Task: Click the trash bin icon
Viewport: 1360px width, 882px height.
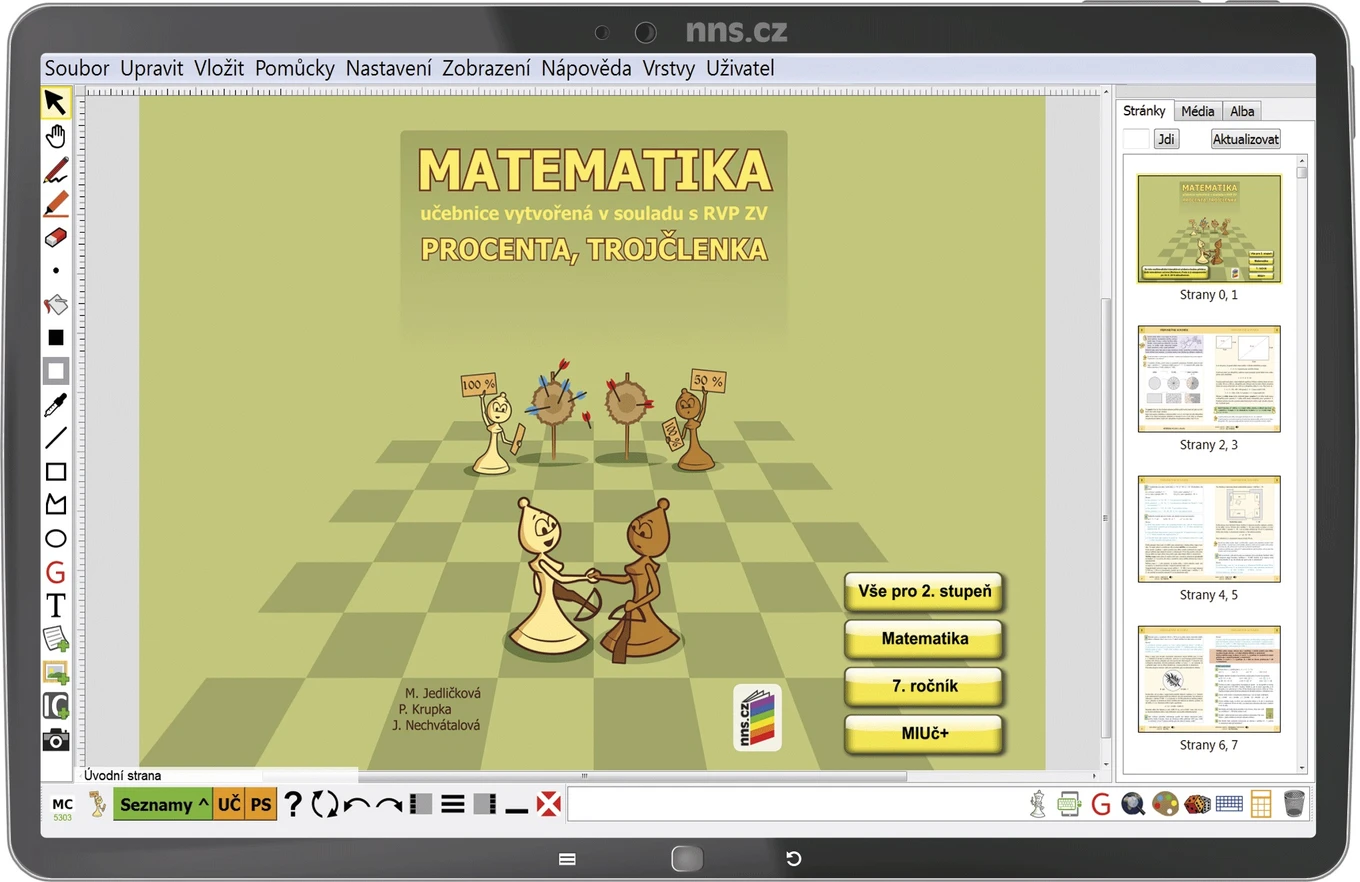Action: point(1294,804)
